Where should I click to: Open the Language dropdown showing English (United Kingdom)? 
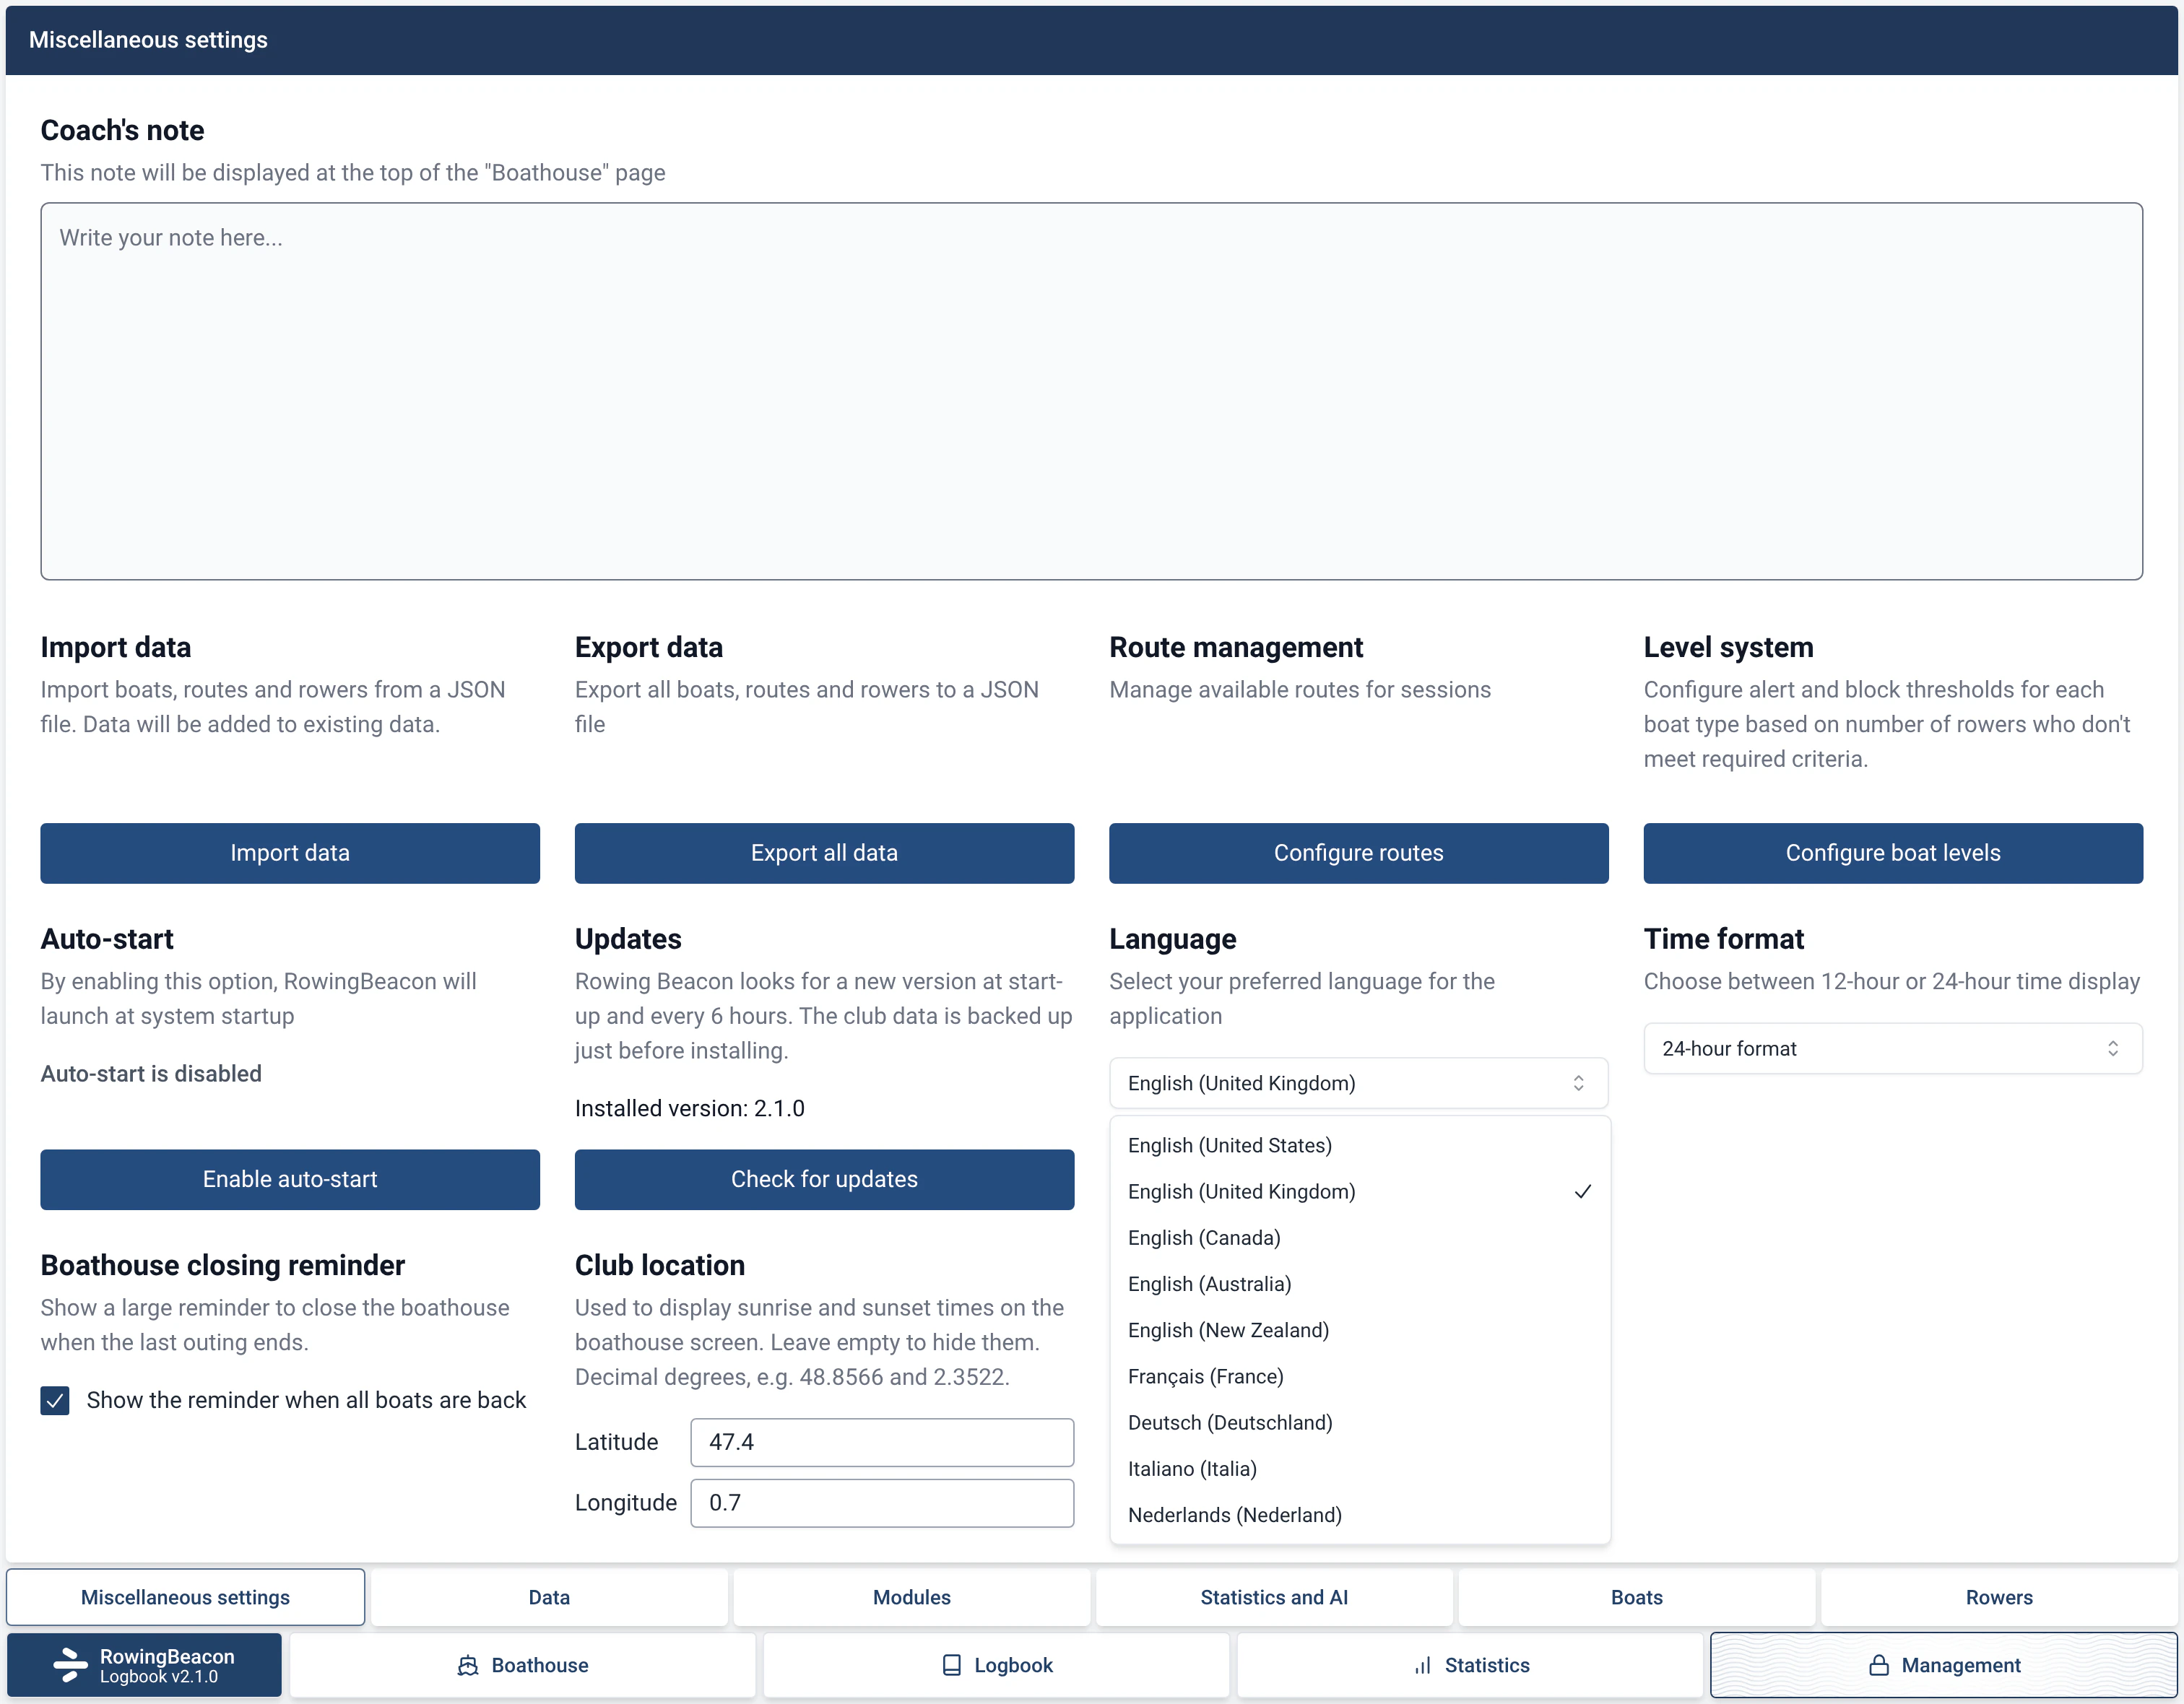coord(1358,1083)
